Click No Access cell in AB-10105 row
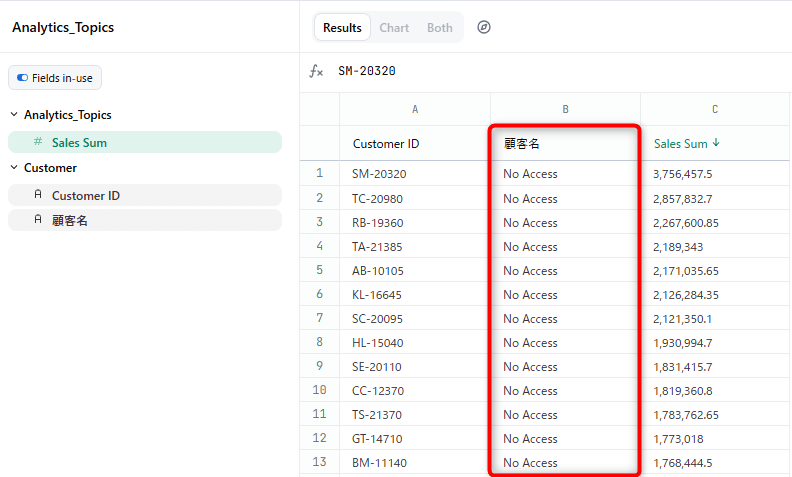Viewport: 792px width, 477px height. [x=565, y=270]
